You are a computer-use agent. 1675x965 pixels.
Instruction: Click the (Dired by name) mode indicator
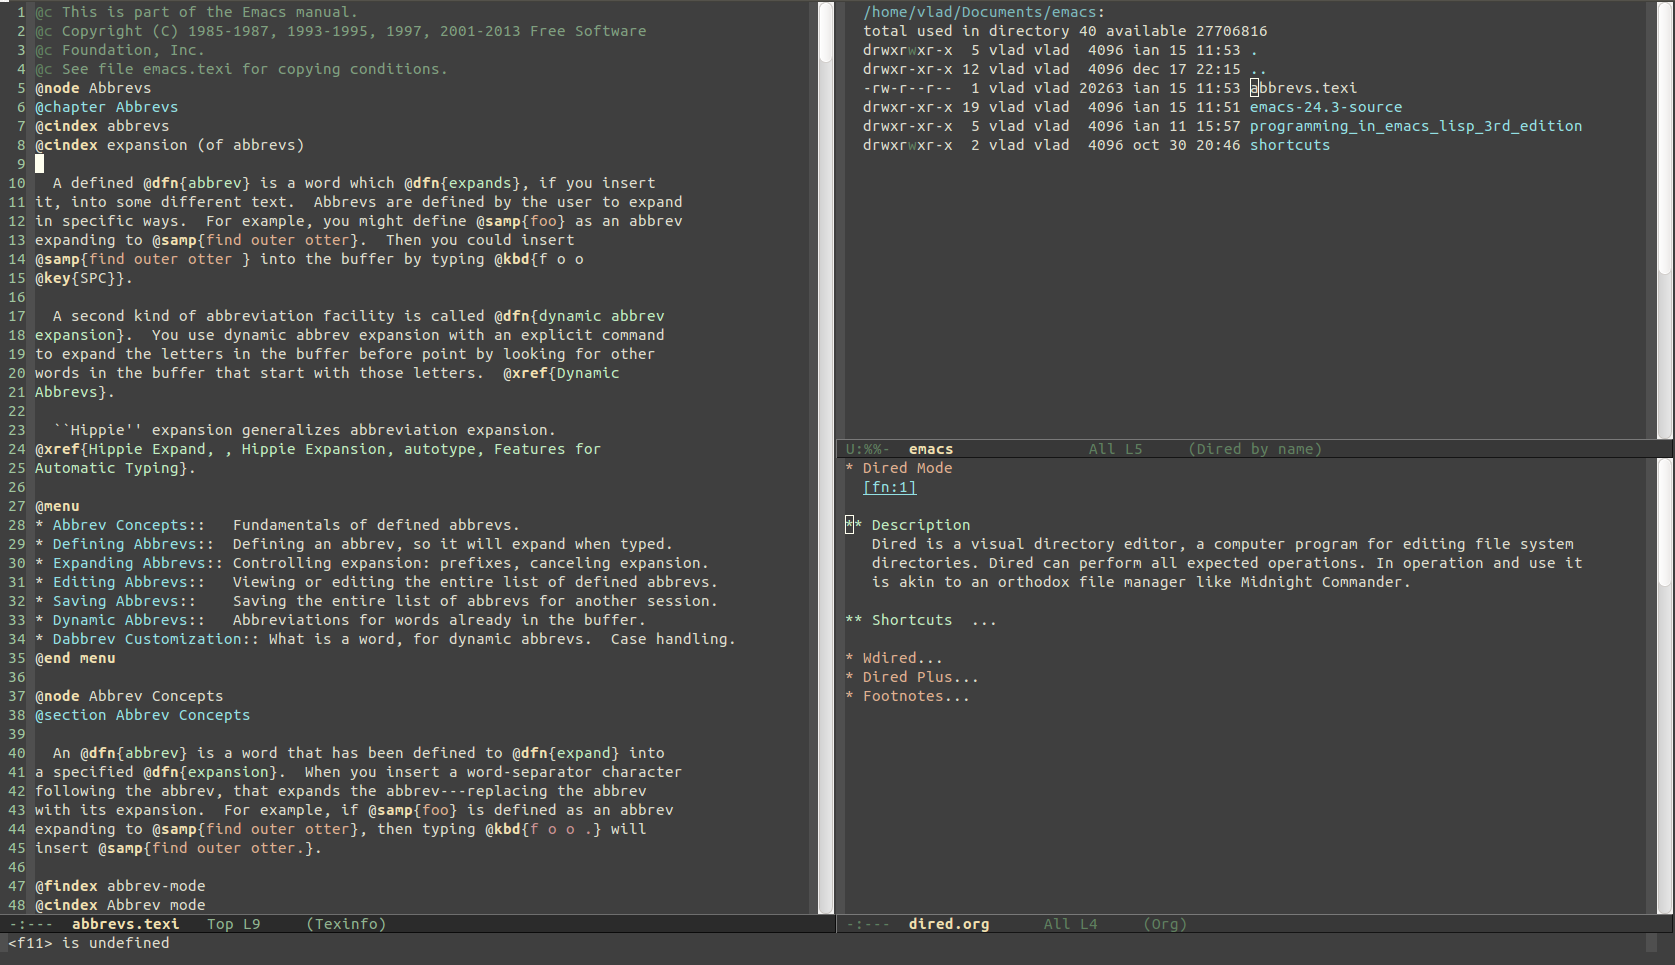[1255, 449]
